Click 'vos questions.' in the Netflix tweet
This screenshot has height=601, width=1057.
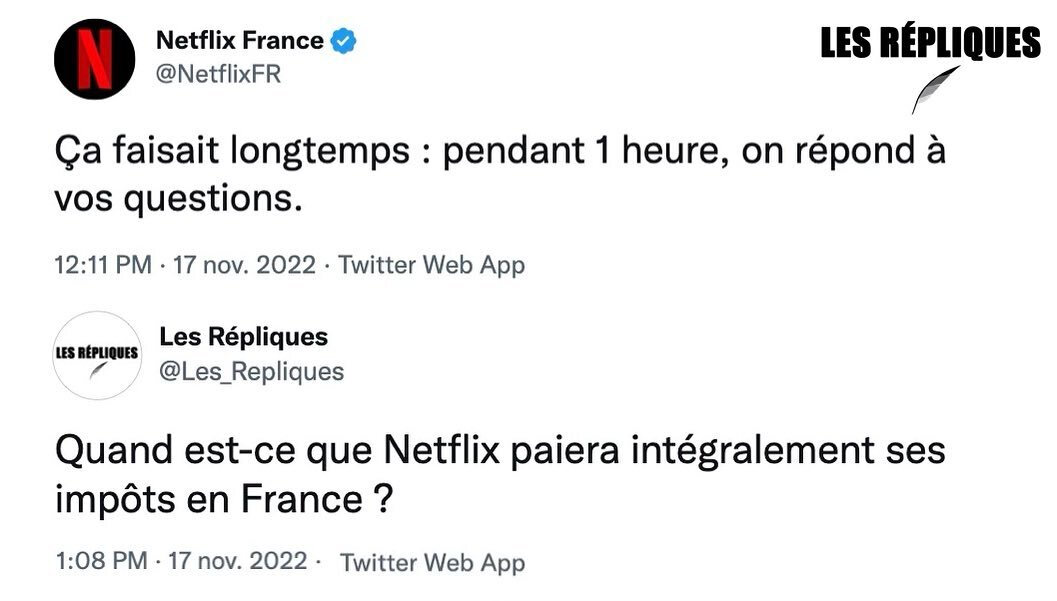(177, 198)
